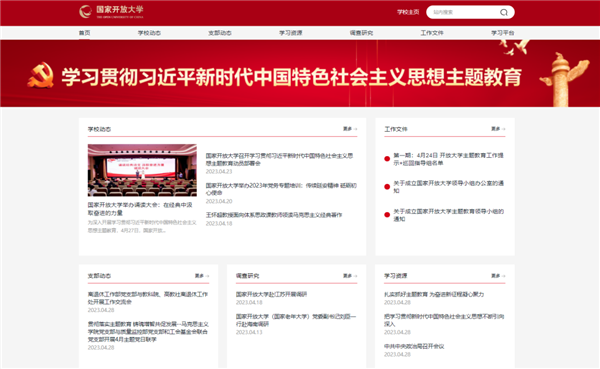Open 支部动态 item about 离退休工作部党支部
Viewport: 600px width, 369px height.
[x=148, y=298]
